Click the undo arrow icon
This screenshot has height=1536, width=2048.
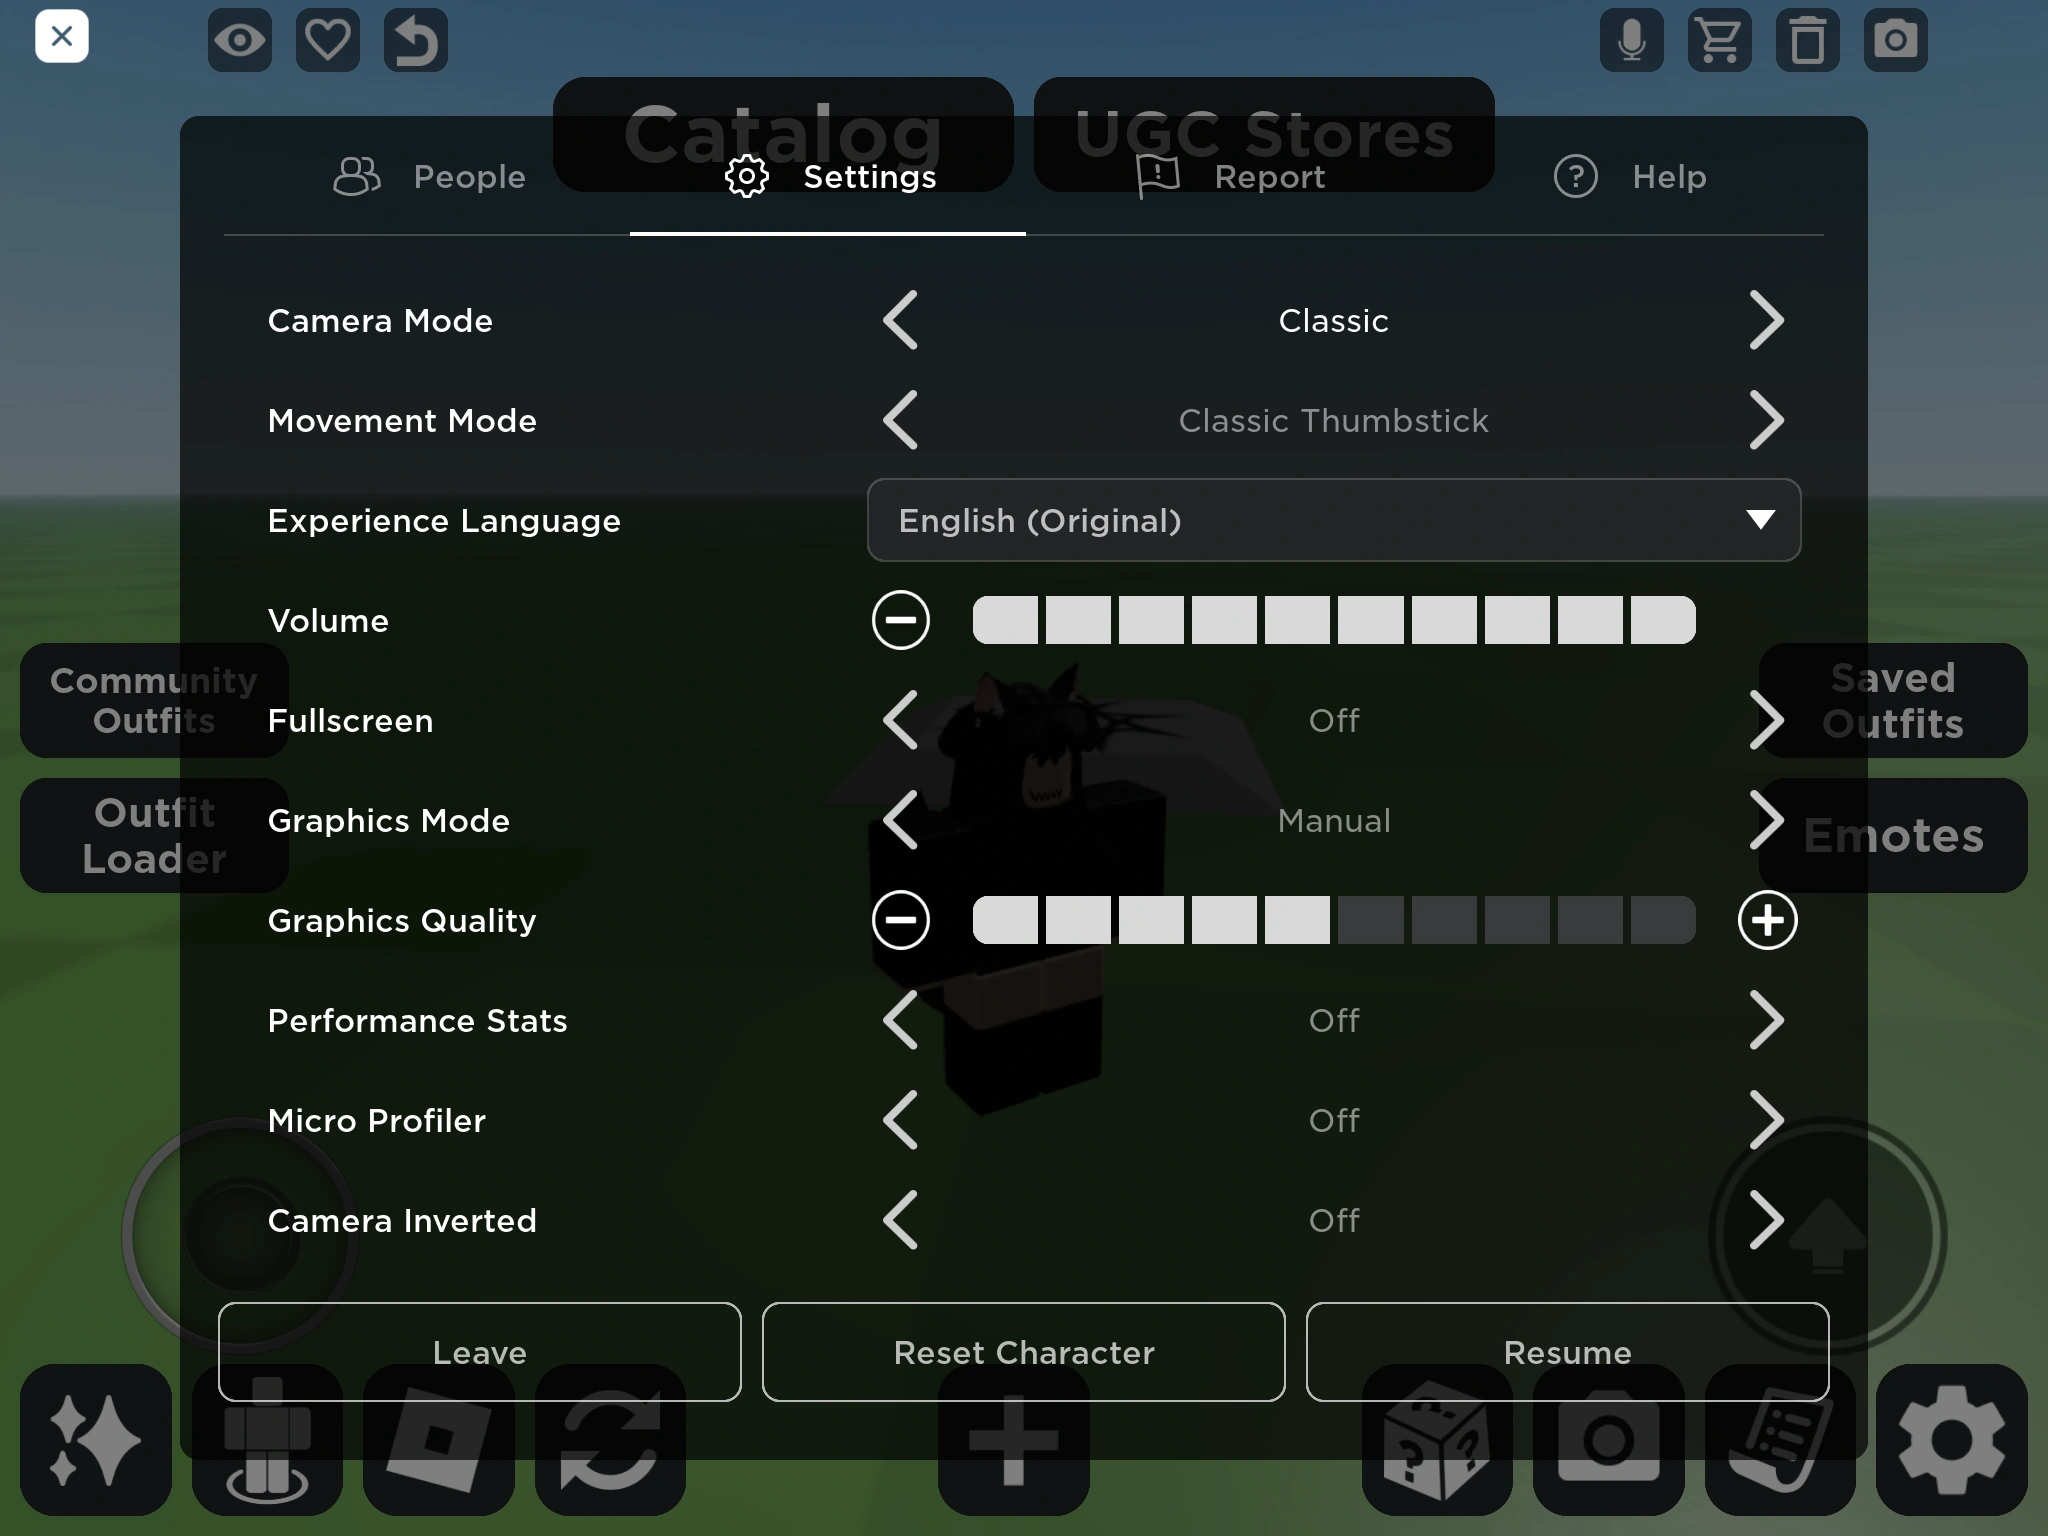[416, 40]
